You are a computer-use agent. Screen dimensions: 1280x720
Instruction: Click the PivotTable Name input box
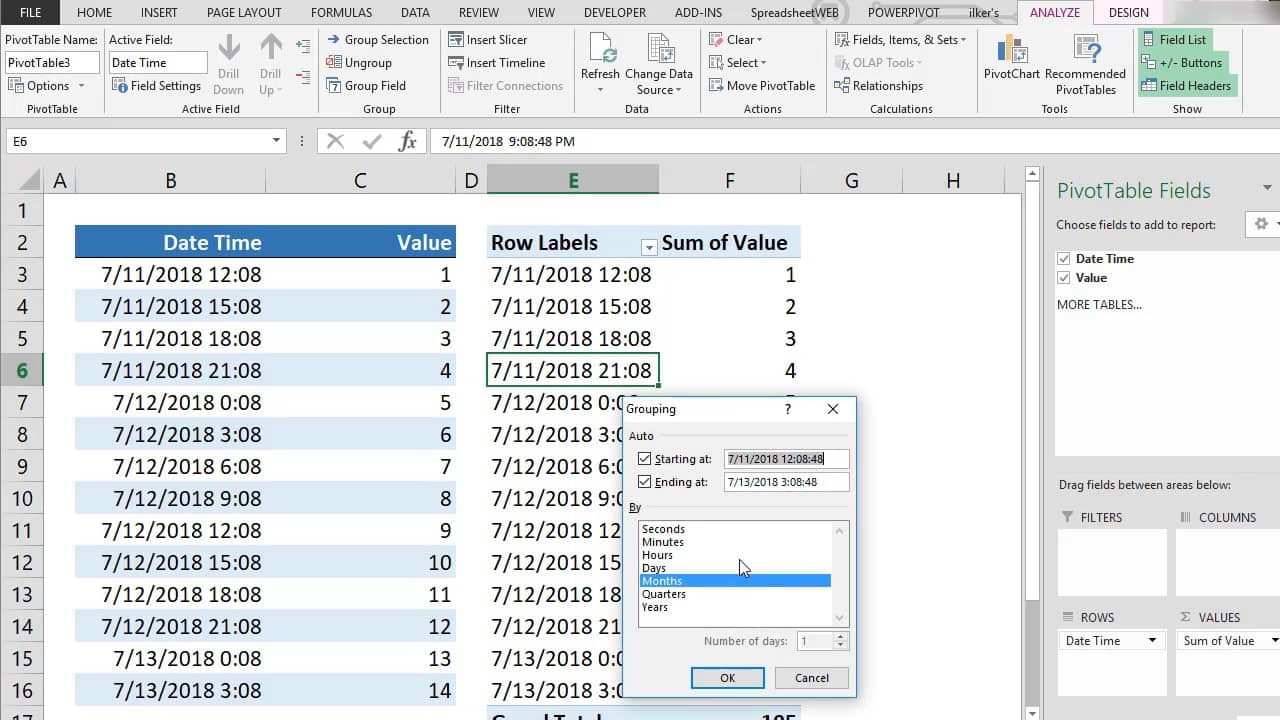(52, 63)
